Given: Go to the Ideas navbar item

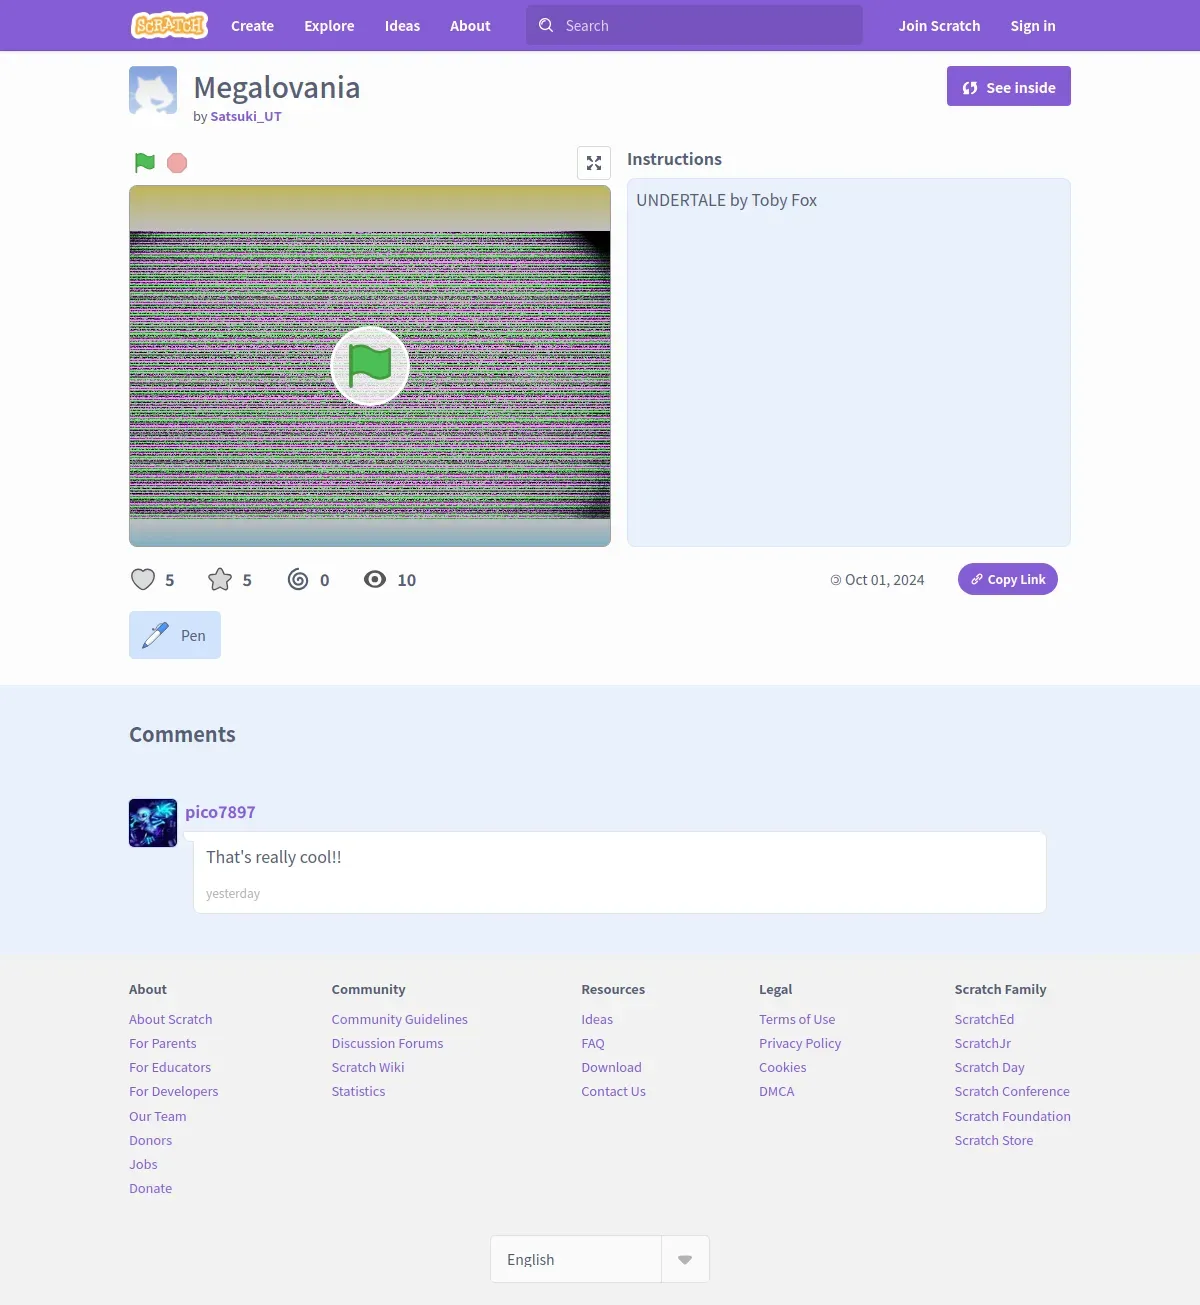Looking at the screenshot, I should (402, 26).
